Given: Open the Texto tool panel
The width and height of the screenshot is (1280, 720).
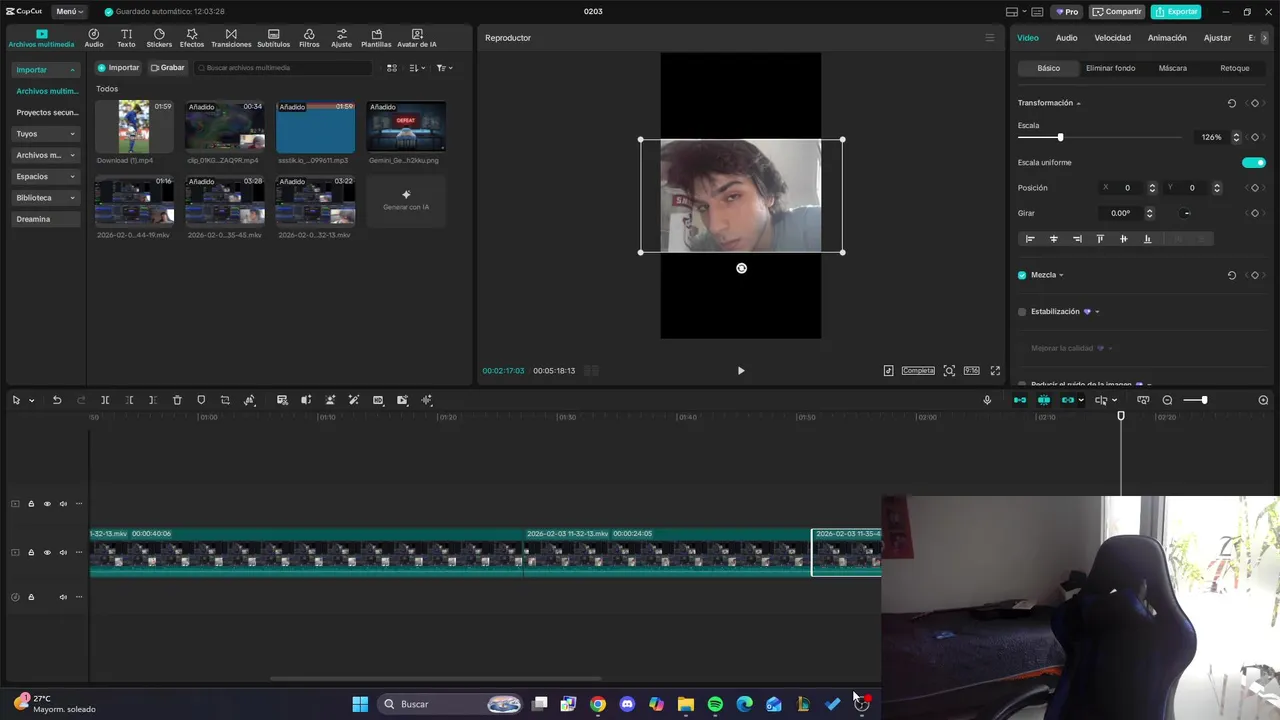Looking at the screenshot, I should (126, 38).
